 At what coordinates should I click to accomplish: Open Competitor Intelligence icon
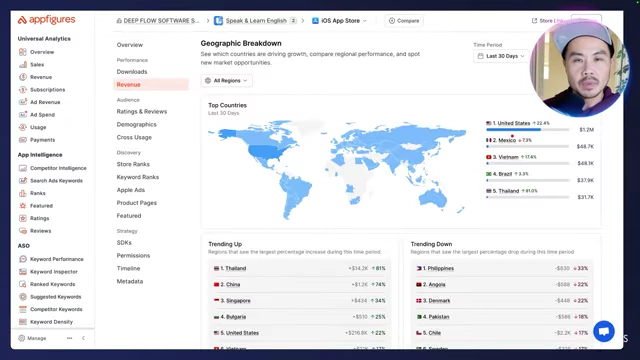coord(23,168)
